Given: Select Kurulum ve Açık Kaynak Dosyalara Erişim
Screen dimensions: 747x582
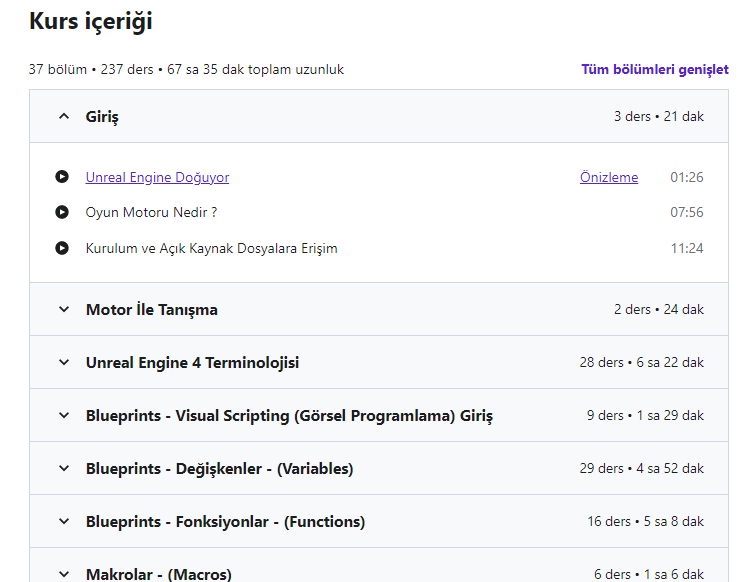Looking at the screenshot, I should pos(211,248).
